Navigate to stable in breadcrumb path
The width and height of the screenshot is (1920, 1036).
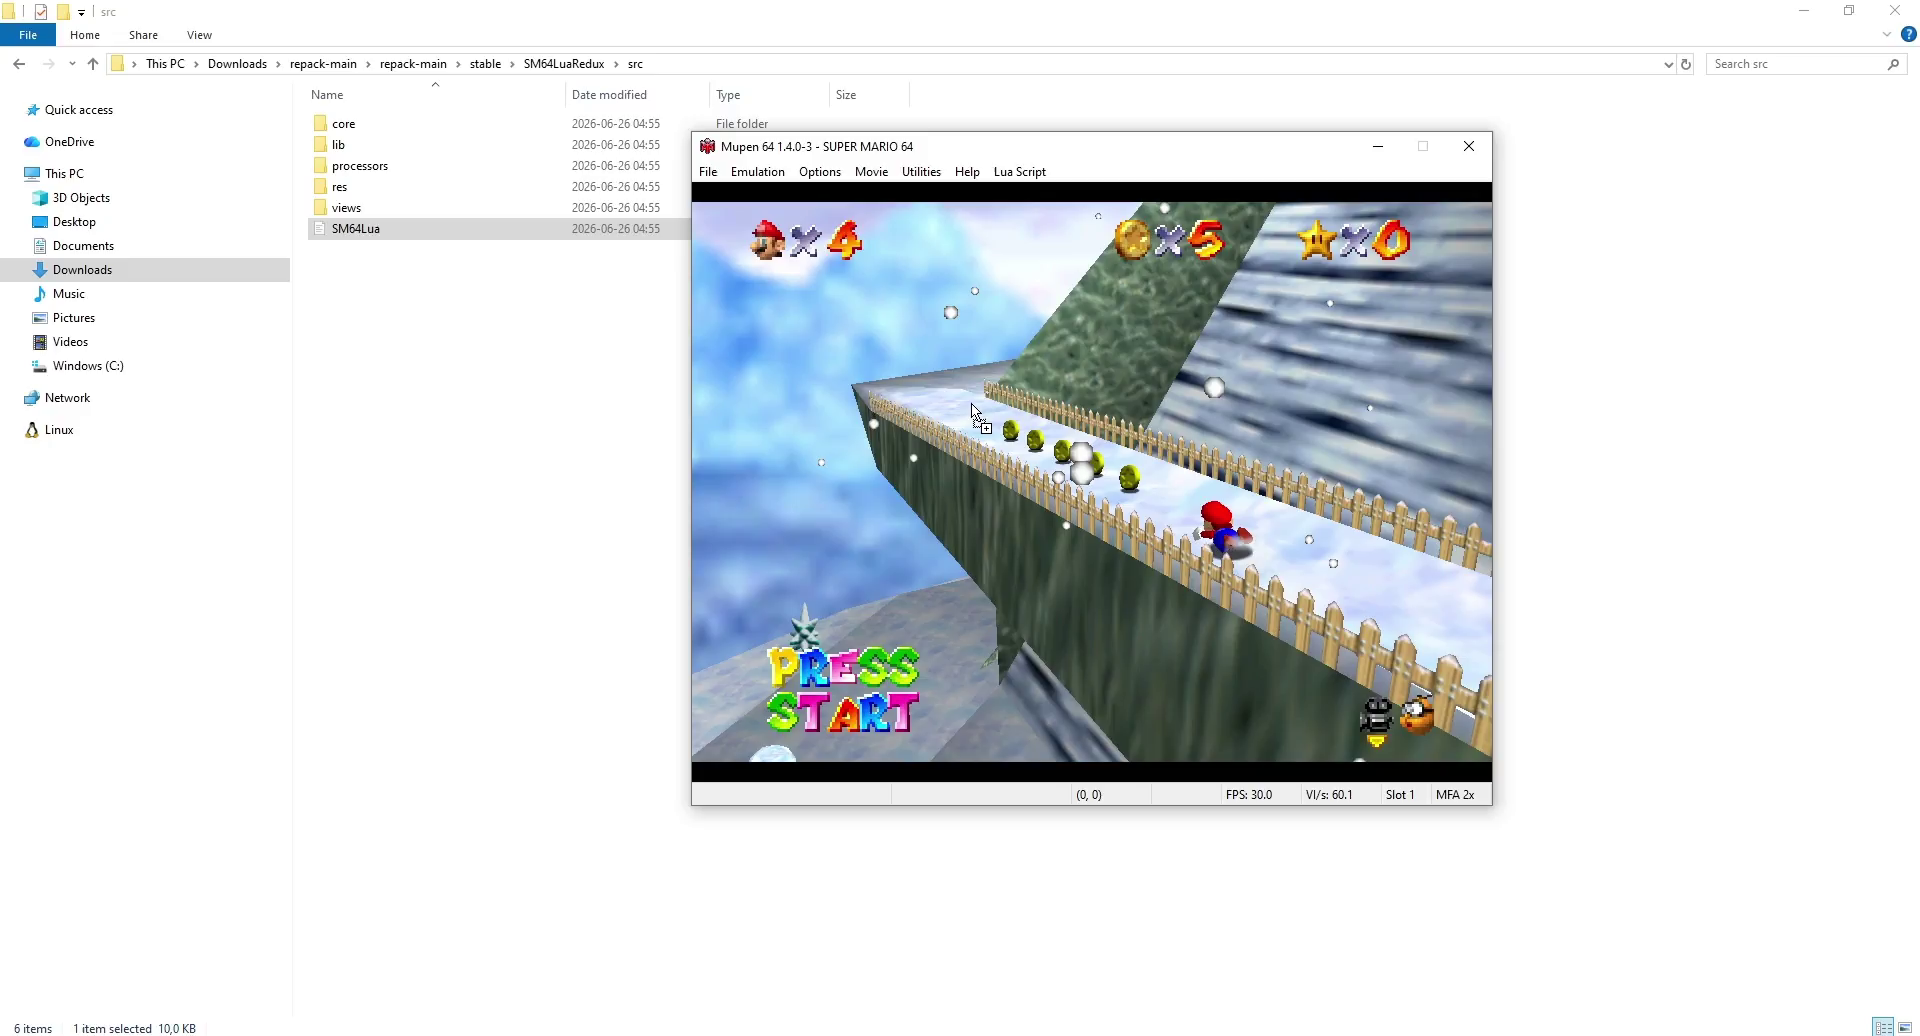tap(485, 64)
